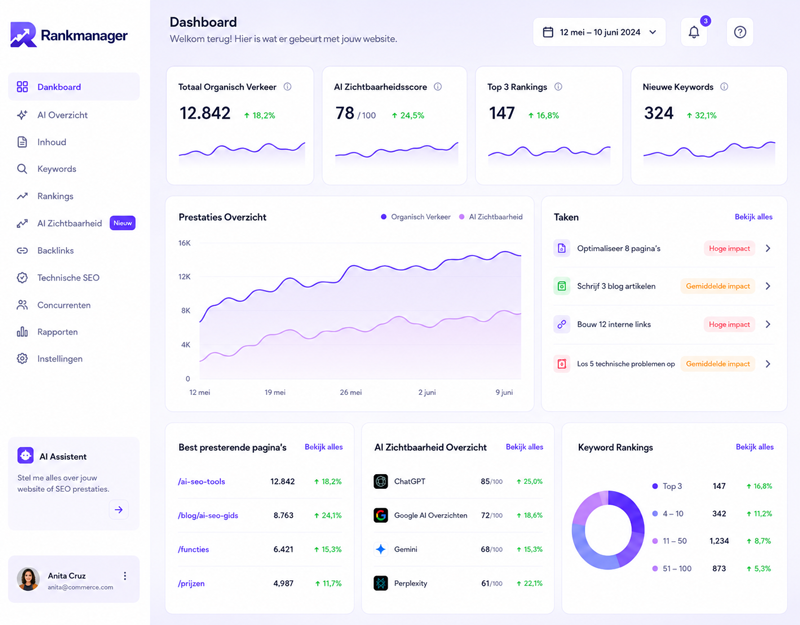
Task: Click the Keyword Rankings donut chart
Action: pos(608,530)
